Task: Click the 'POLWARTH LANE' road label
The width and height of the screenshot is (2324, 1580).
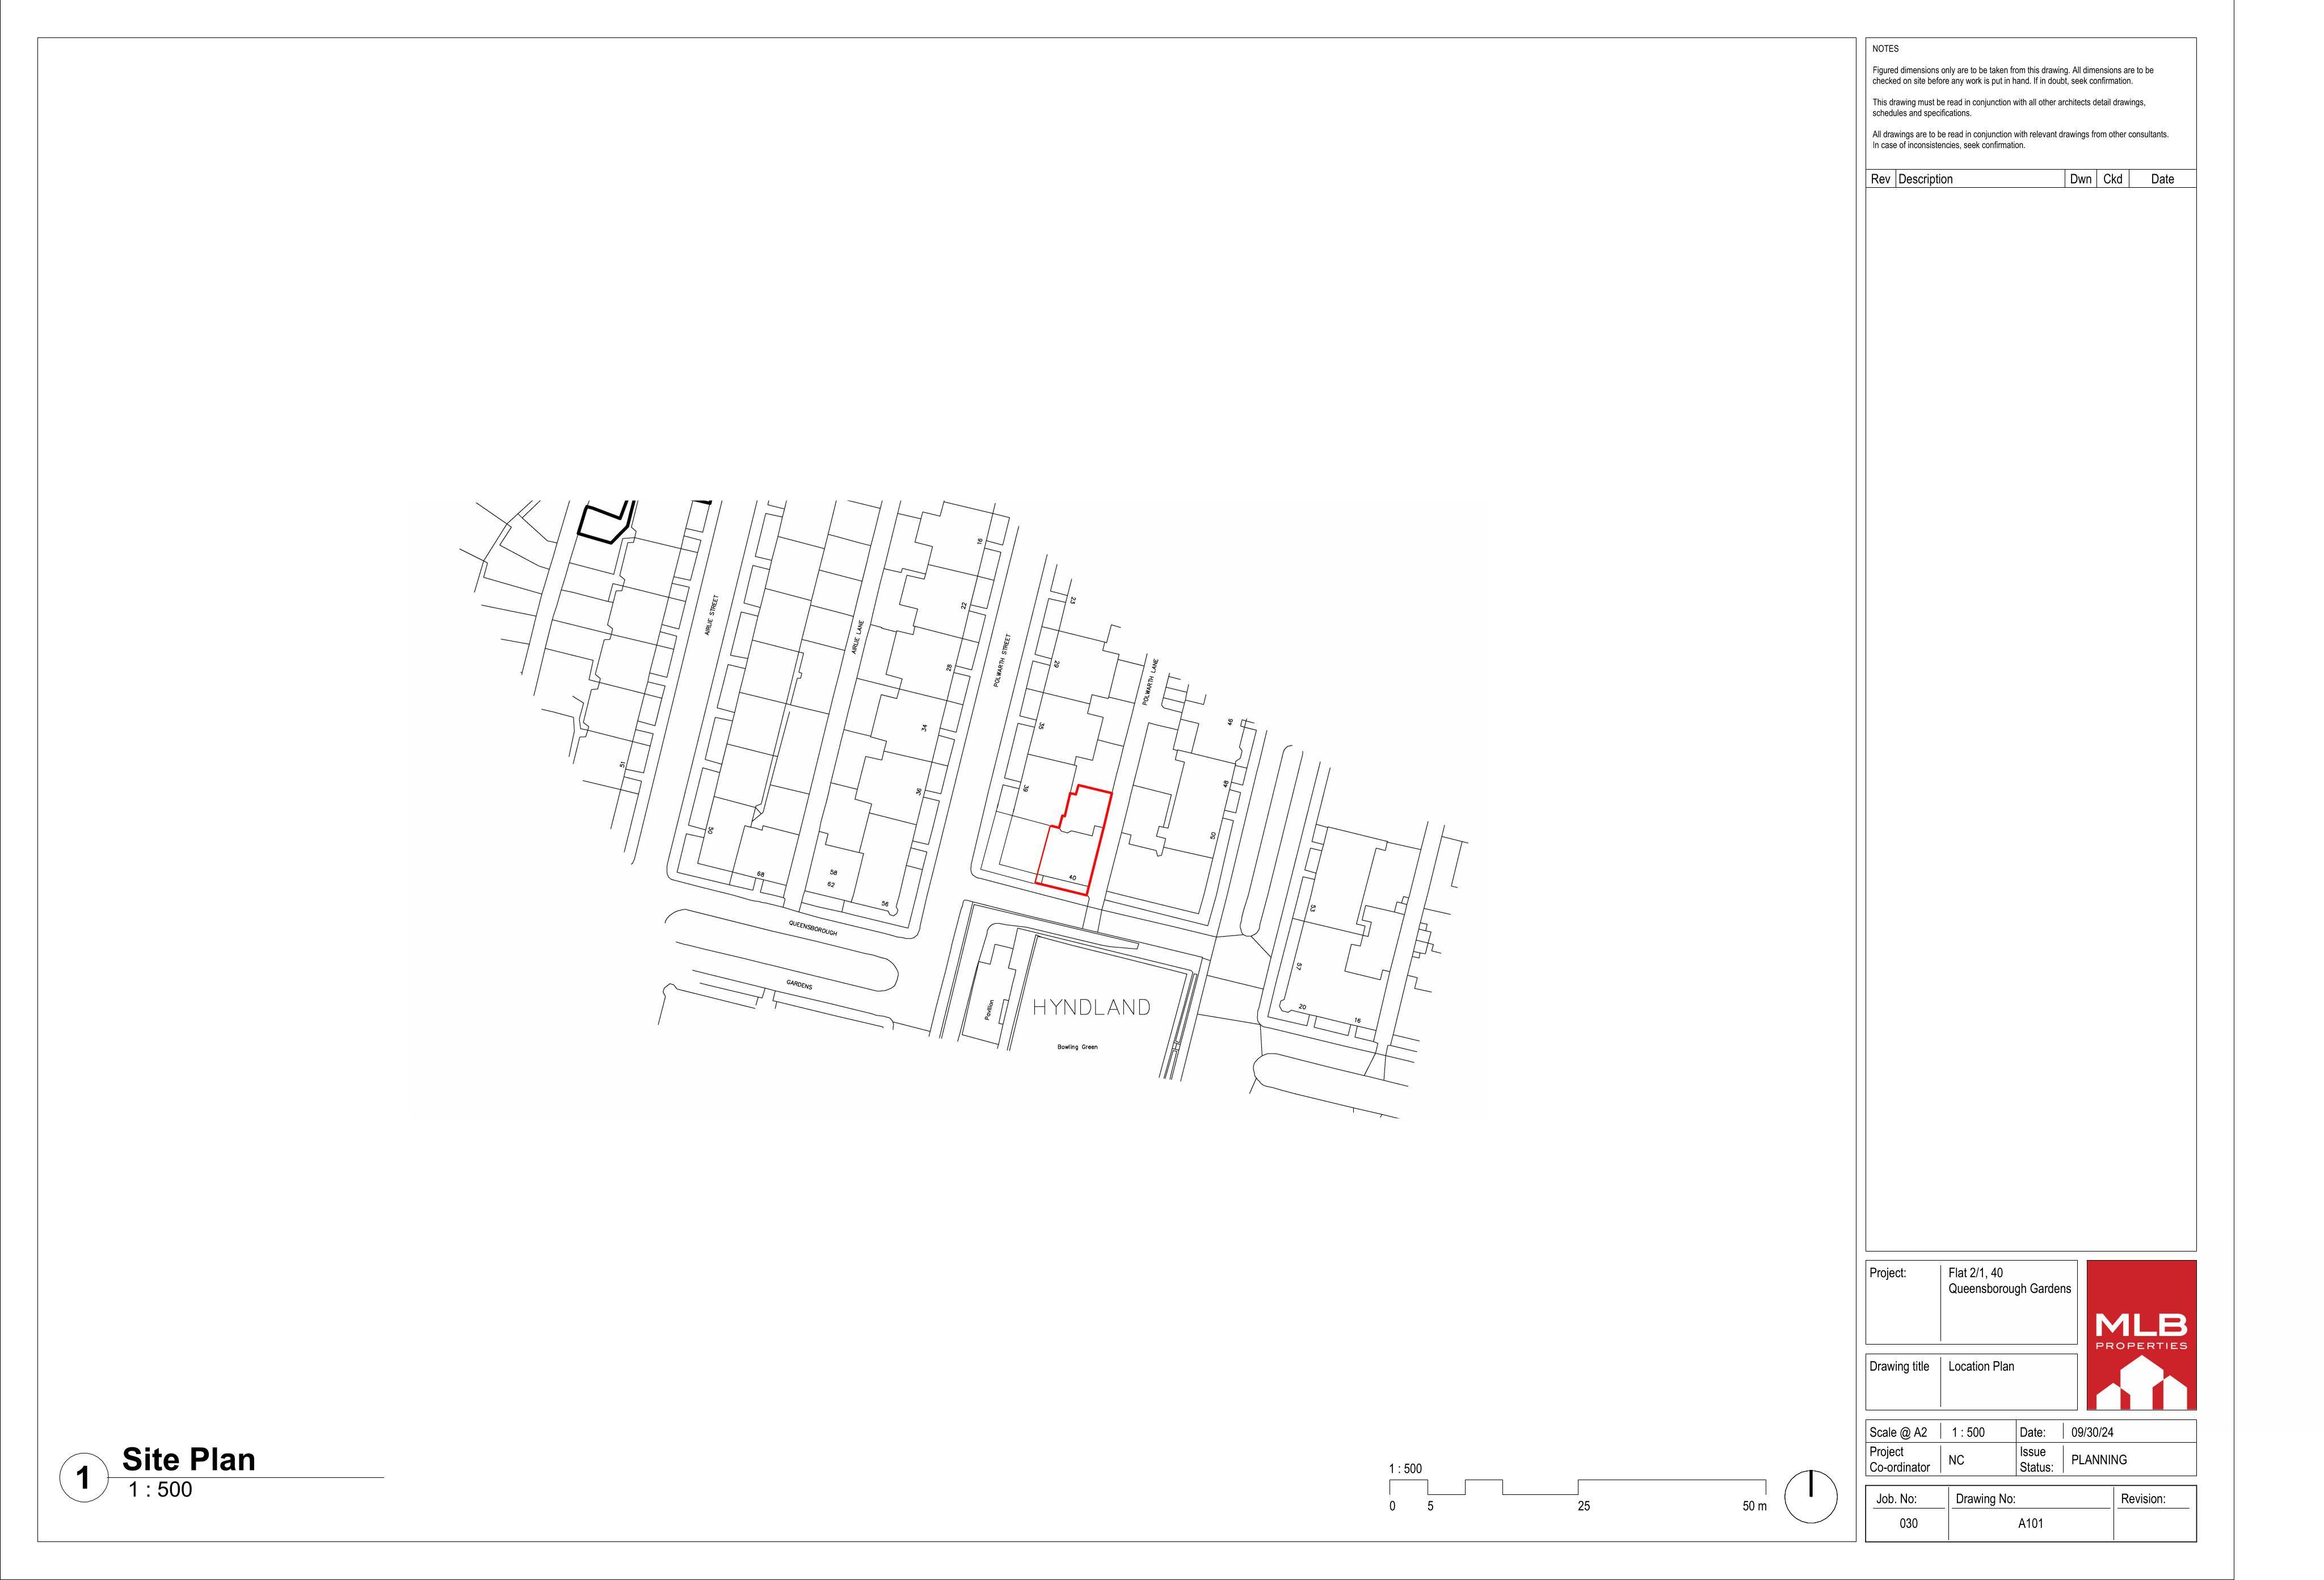Action: tap(1150, 681)
